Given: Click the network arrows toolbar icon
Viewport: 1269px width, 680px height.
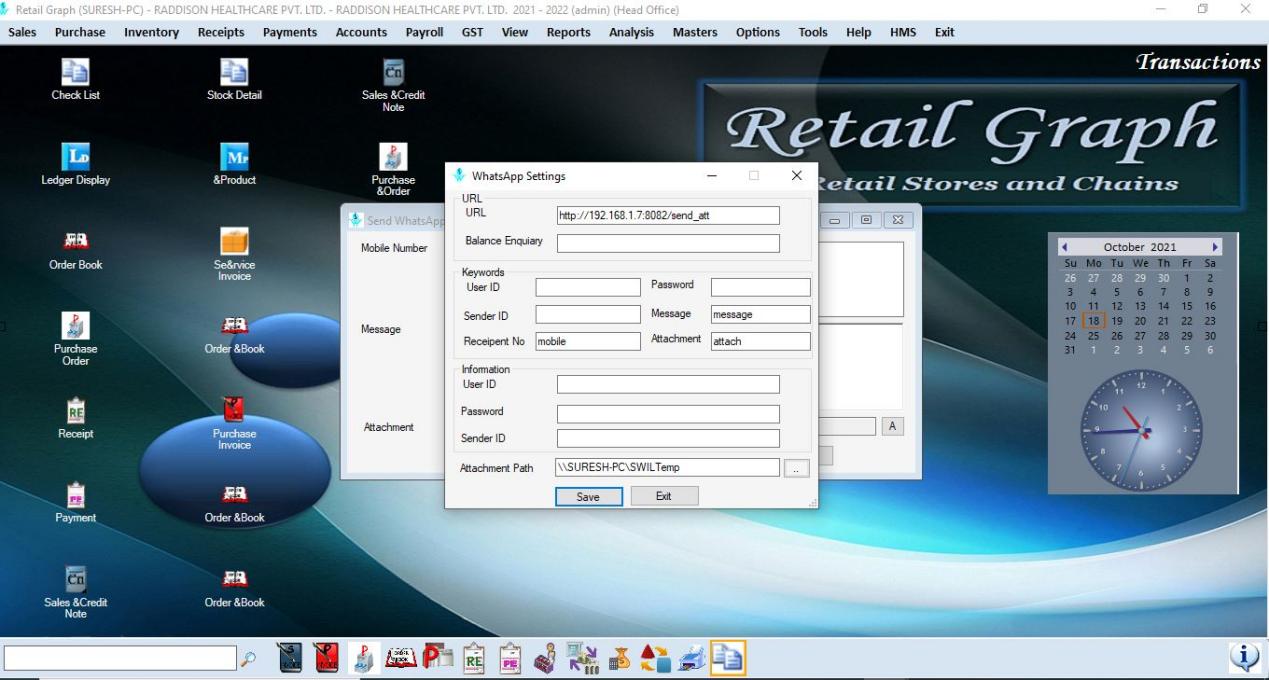Looking at the screenshot, I should coord(582,657).
